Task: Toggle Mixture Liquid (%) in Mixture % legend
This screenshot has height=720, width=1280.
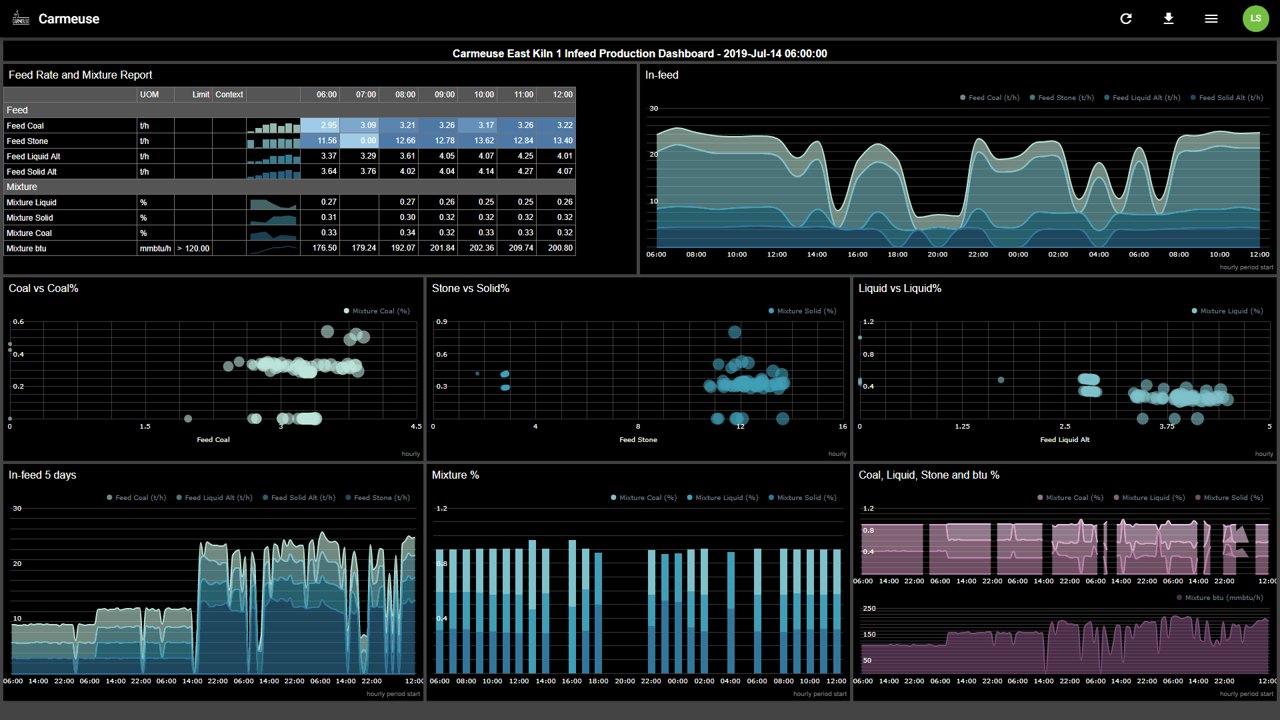Action: click(x=722, y=497)
